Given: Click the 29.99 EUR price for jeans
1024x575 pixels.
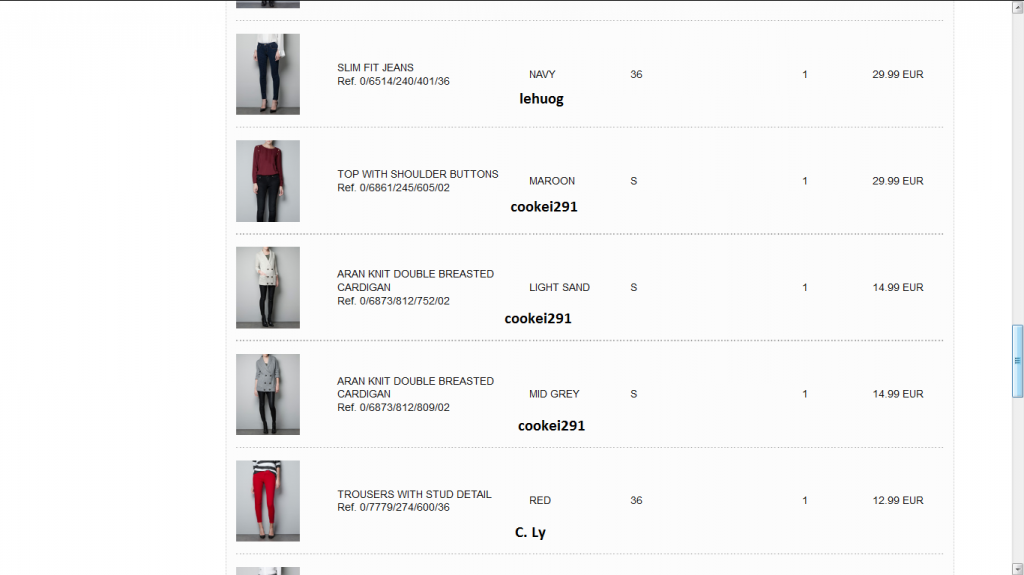Looking at the screenshot, I should click(898, 74).
